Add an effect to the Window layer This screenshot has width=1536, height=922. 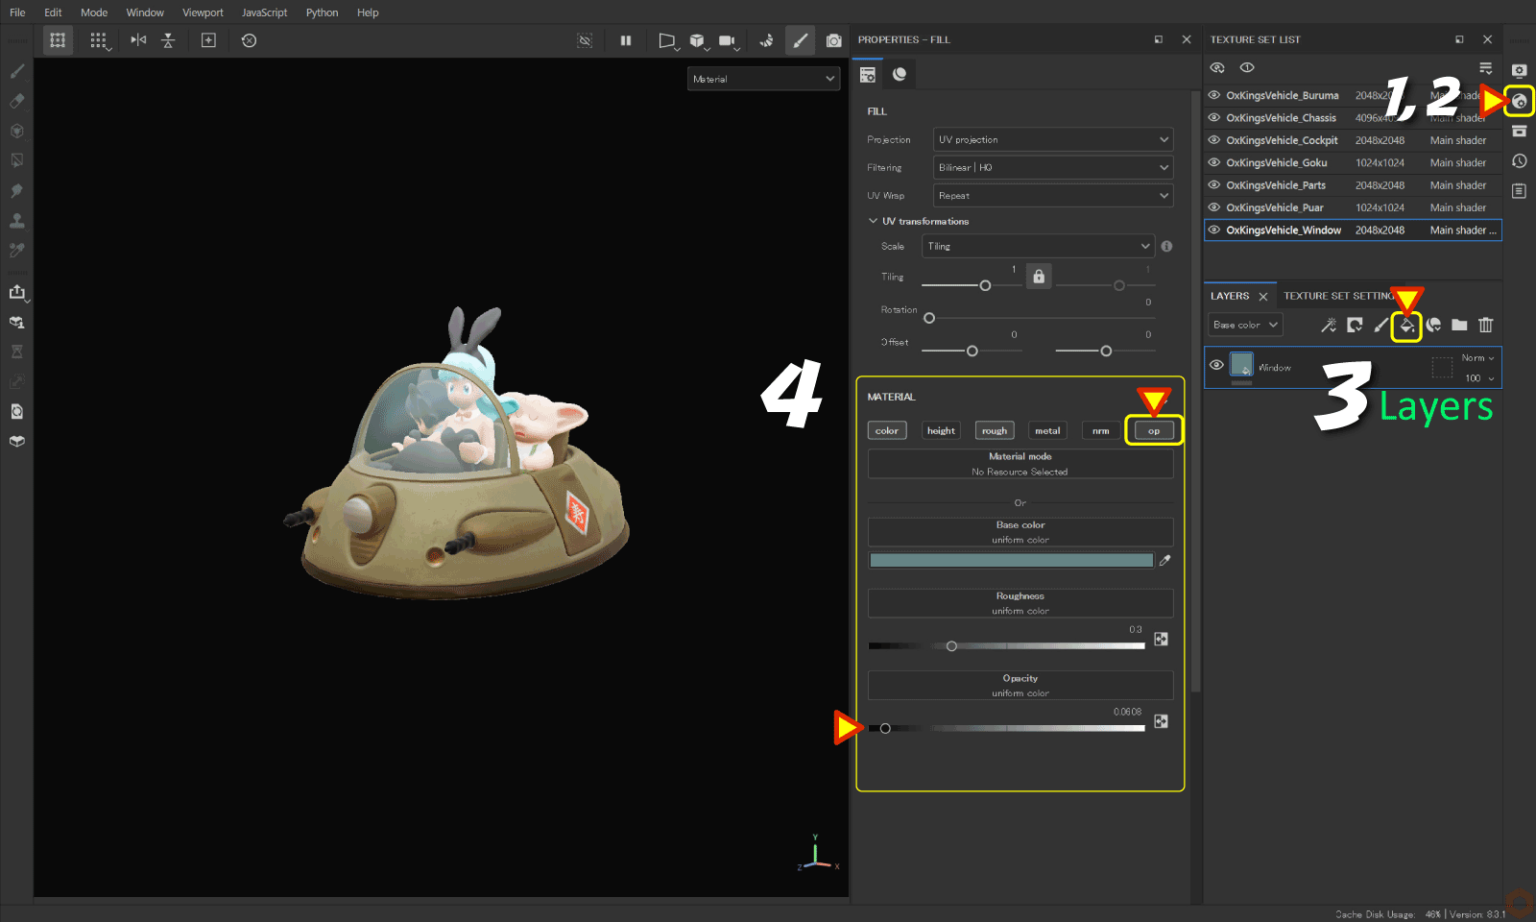click(1434, 324)
